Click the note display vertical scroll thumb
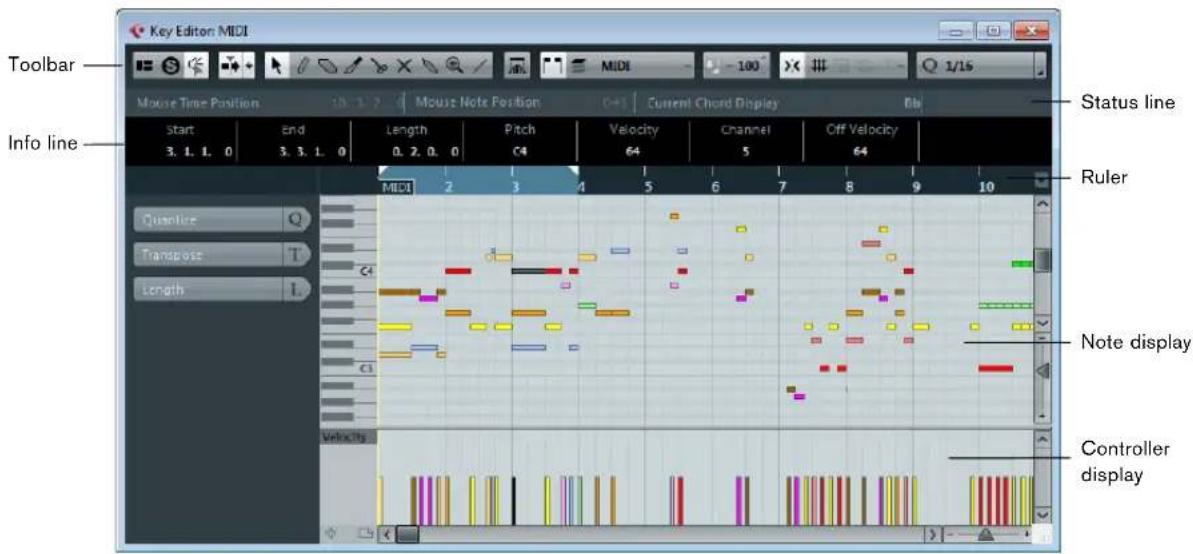This screenshot has width=1193, height=554. [x=1042, y=258]
